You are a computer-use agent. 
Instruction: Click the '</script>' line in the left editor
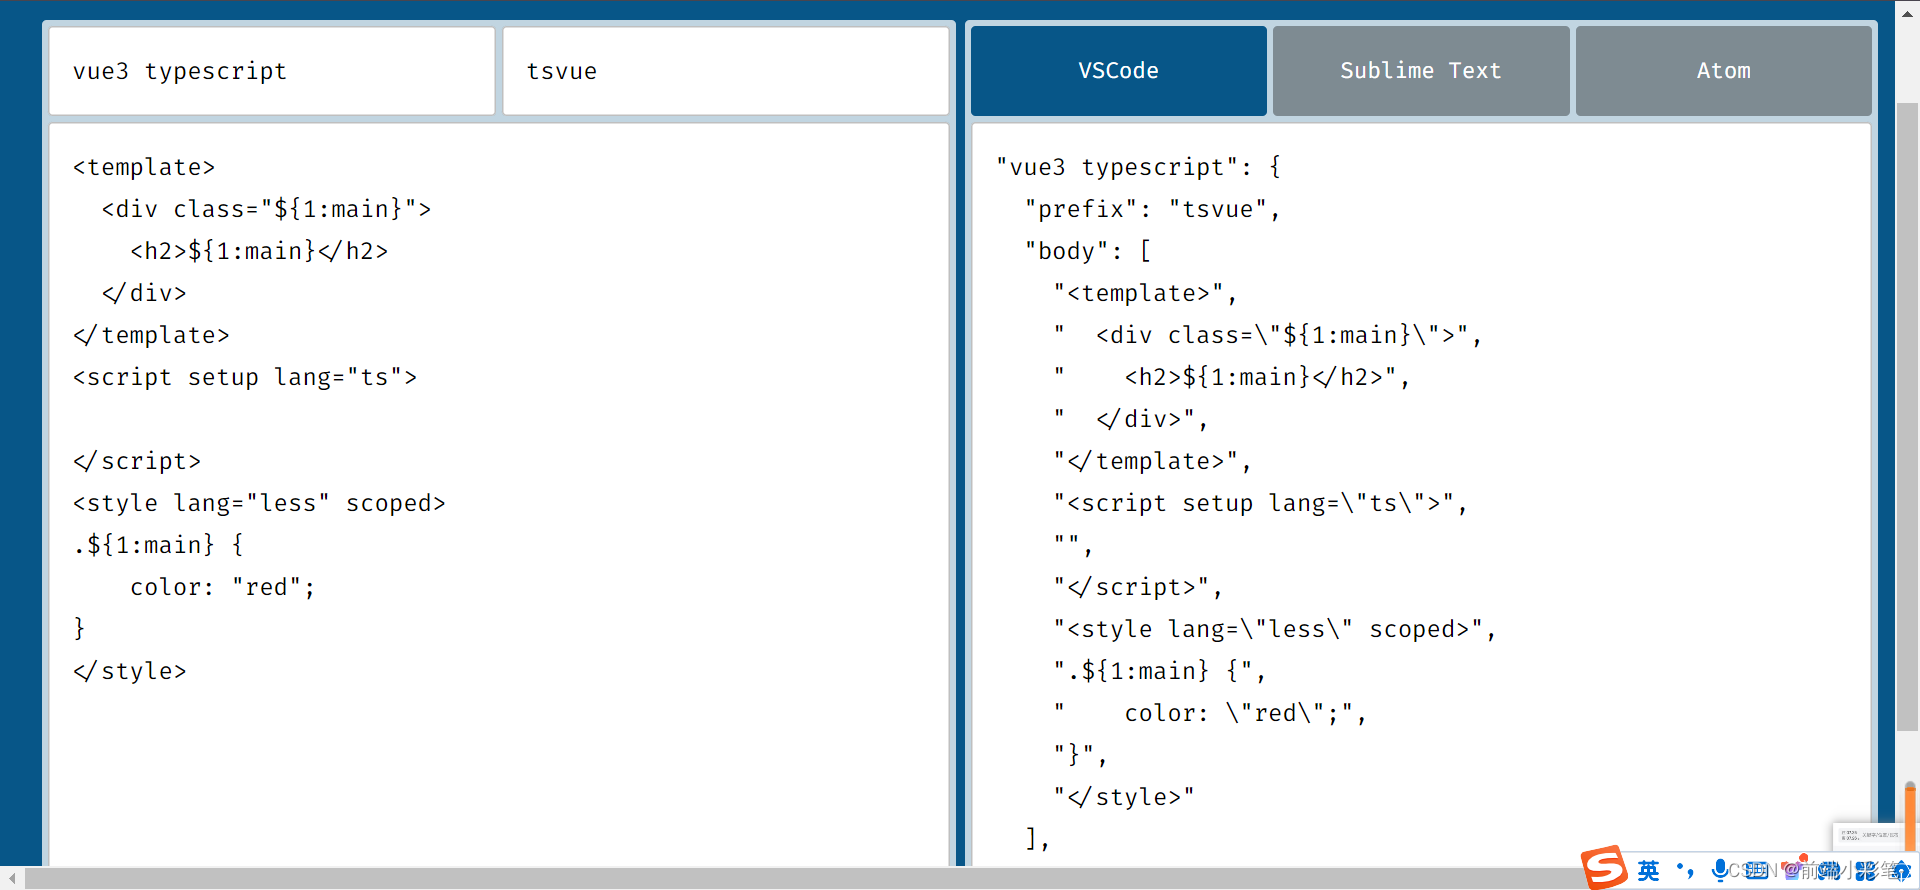(137, 461)
